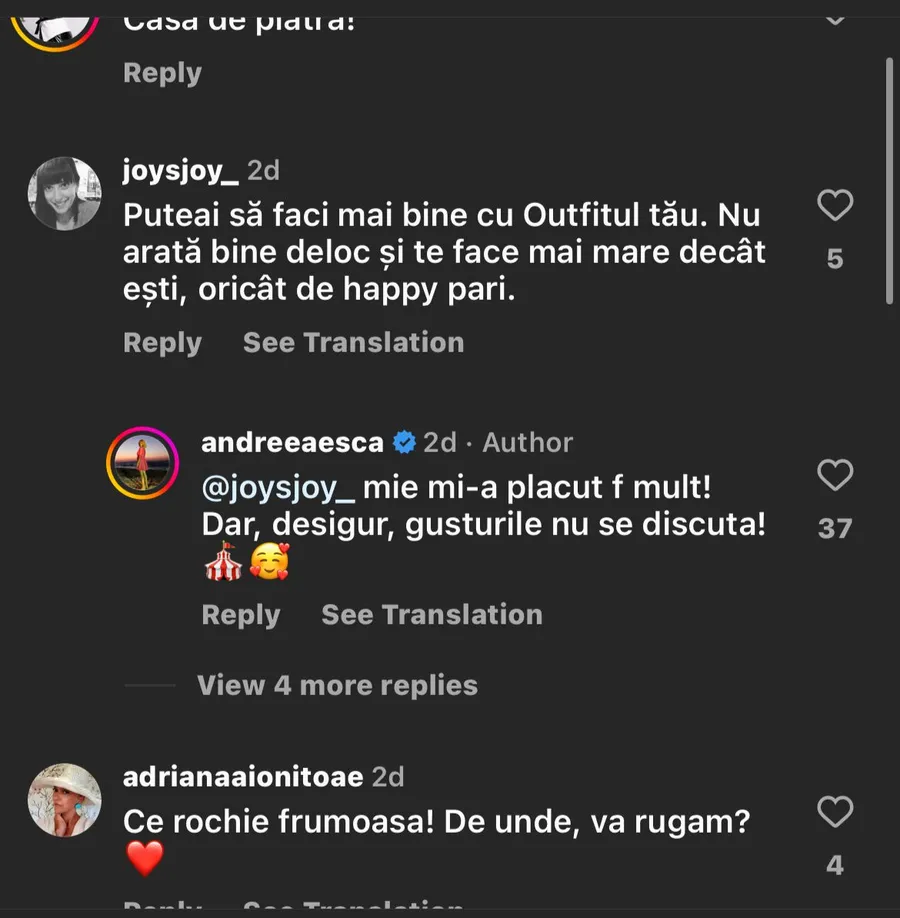Open the andreeaesca username link

pyautogui.click(x=292, y=442)
